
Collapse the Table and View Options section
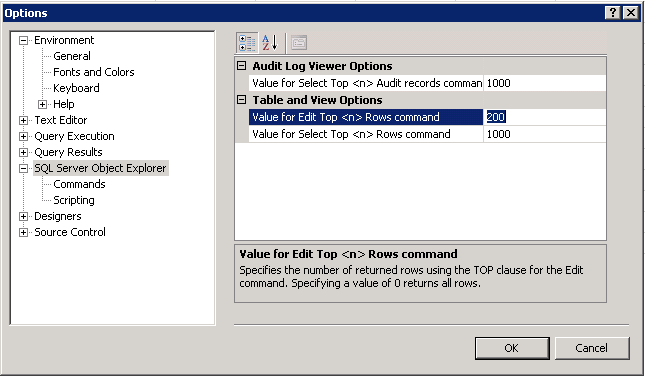click(242, 100)
